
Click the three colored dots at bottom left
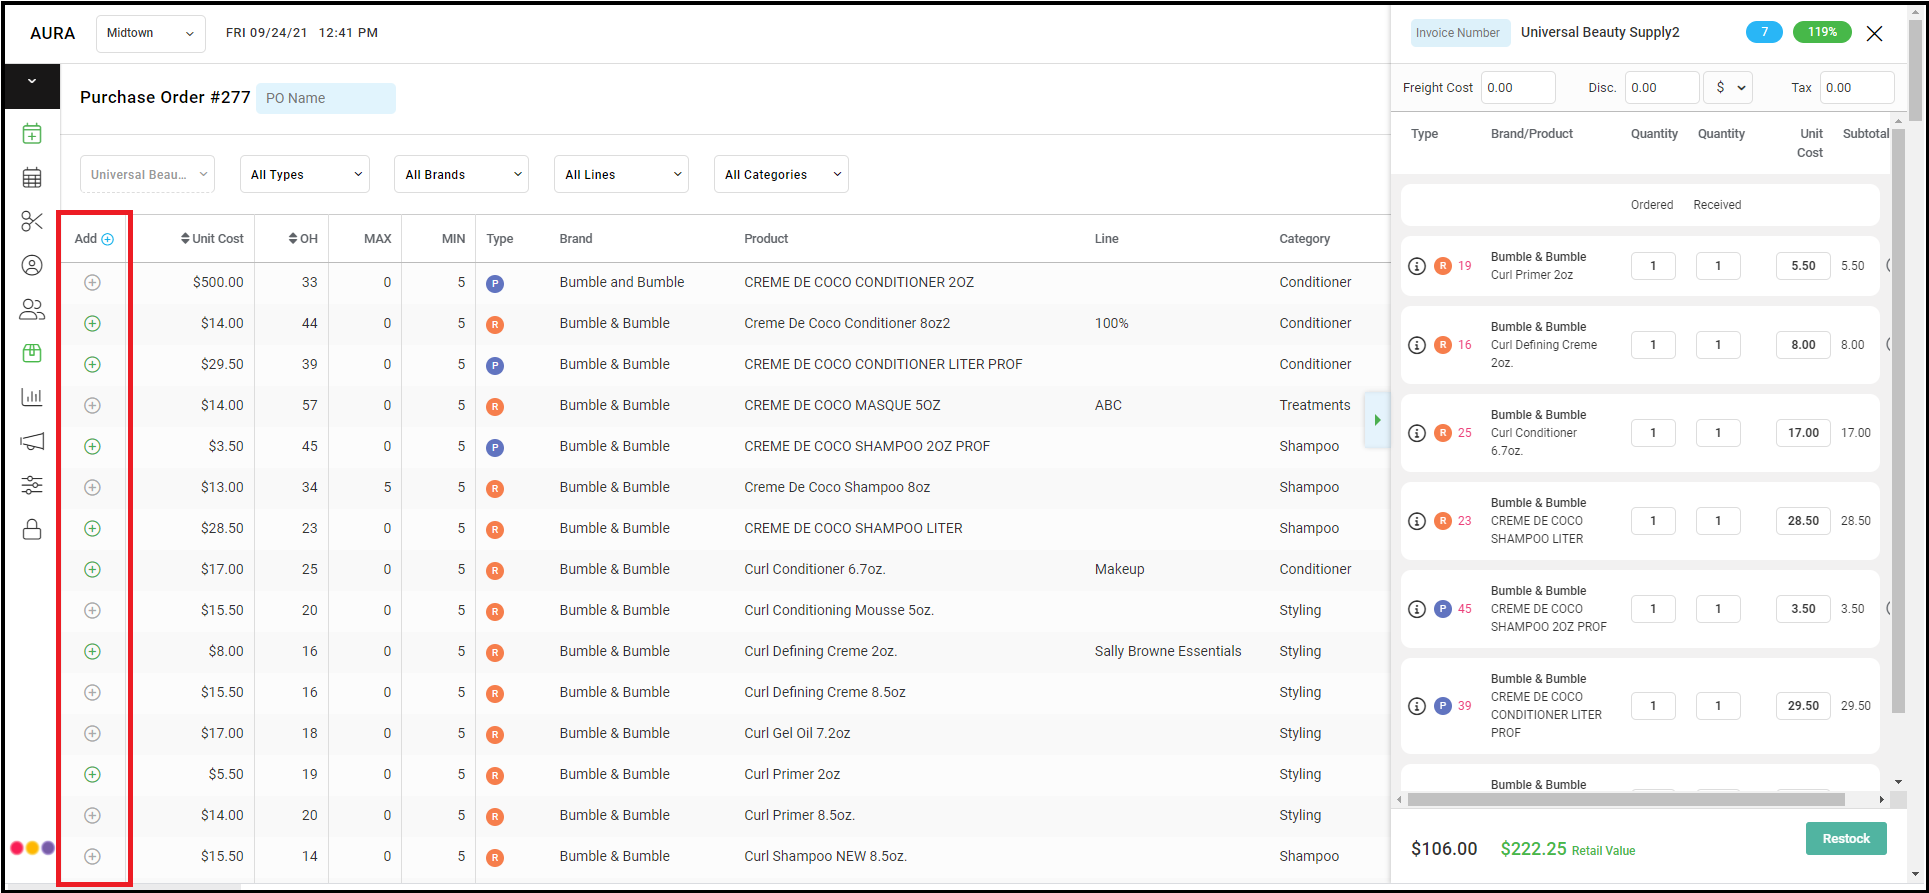32,848
